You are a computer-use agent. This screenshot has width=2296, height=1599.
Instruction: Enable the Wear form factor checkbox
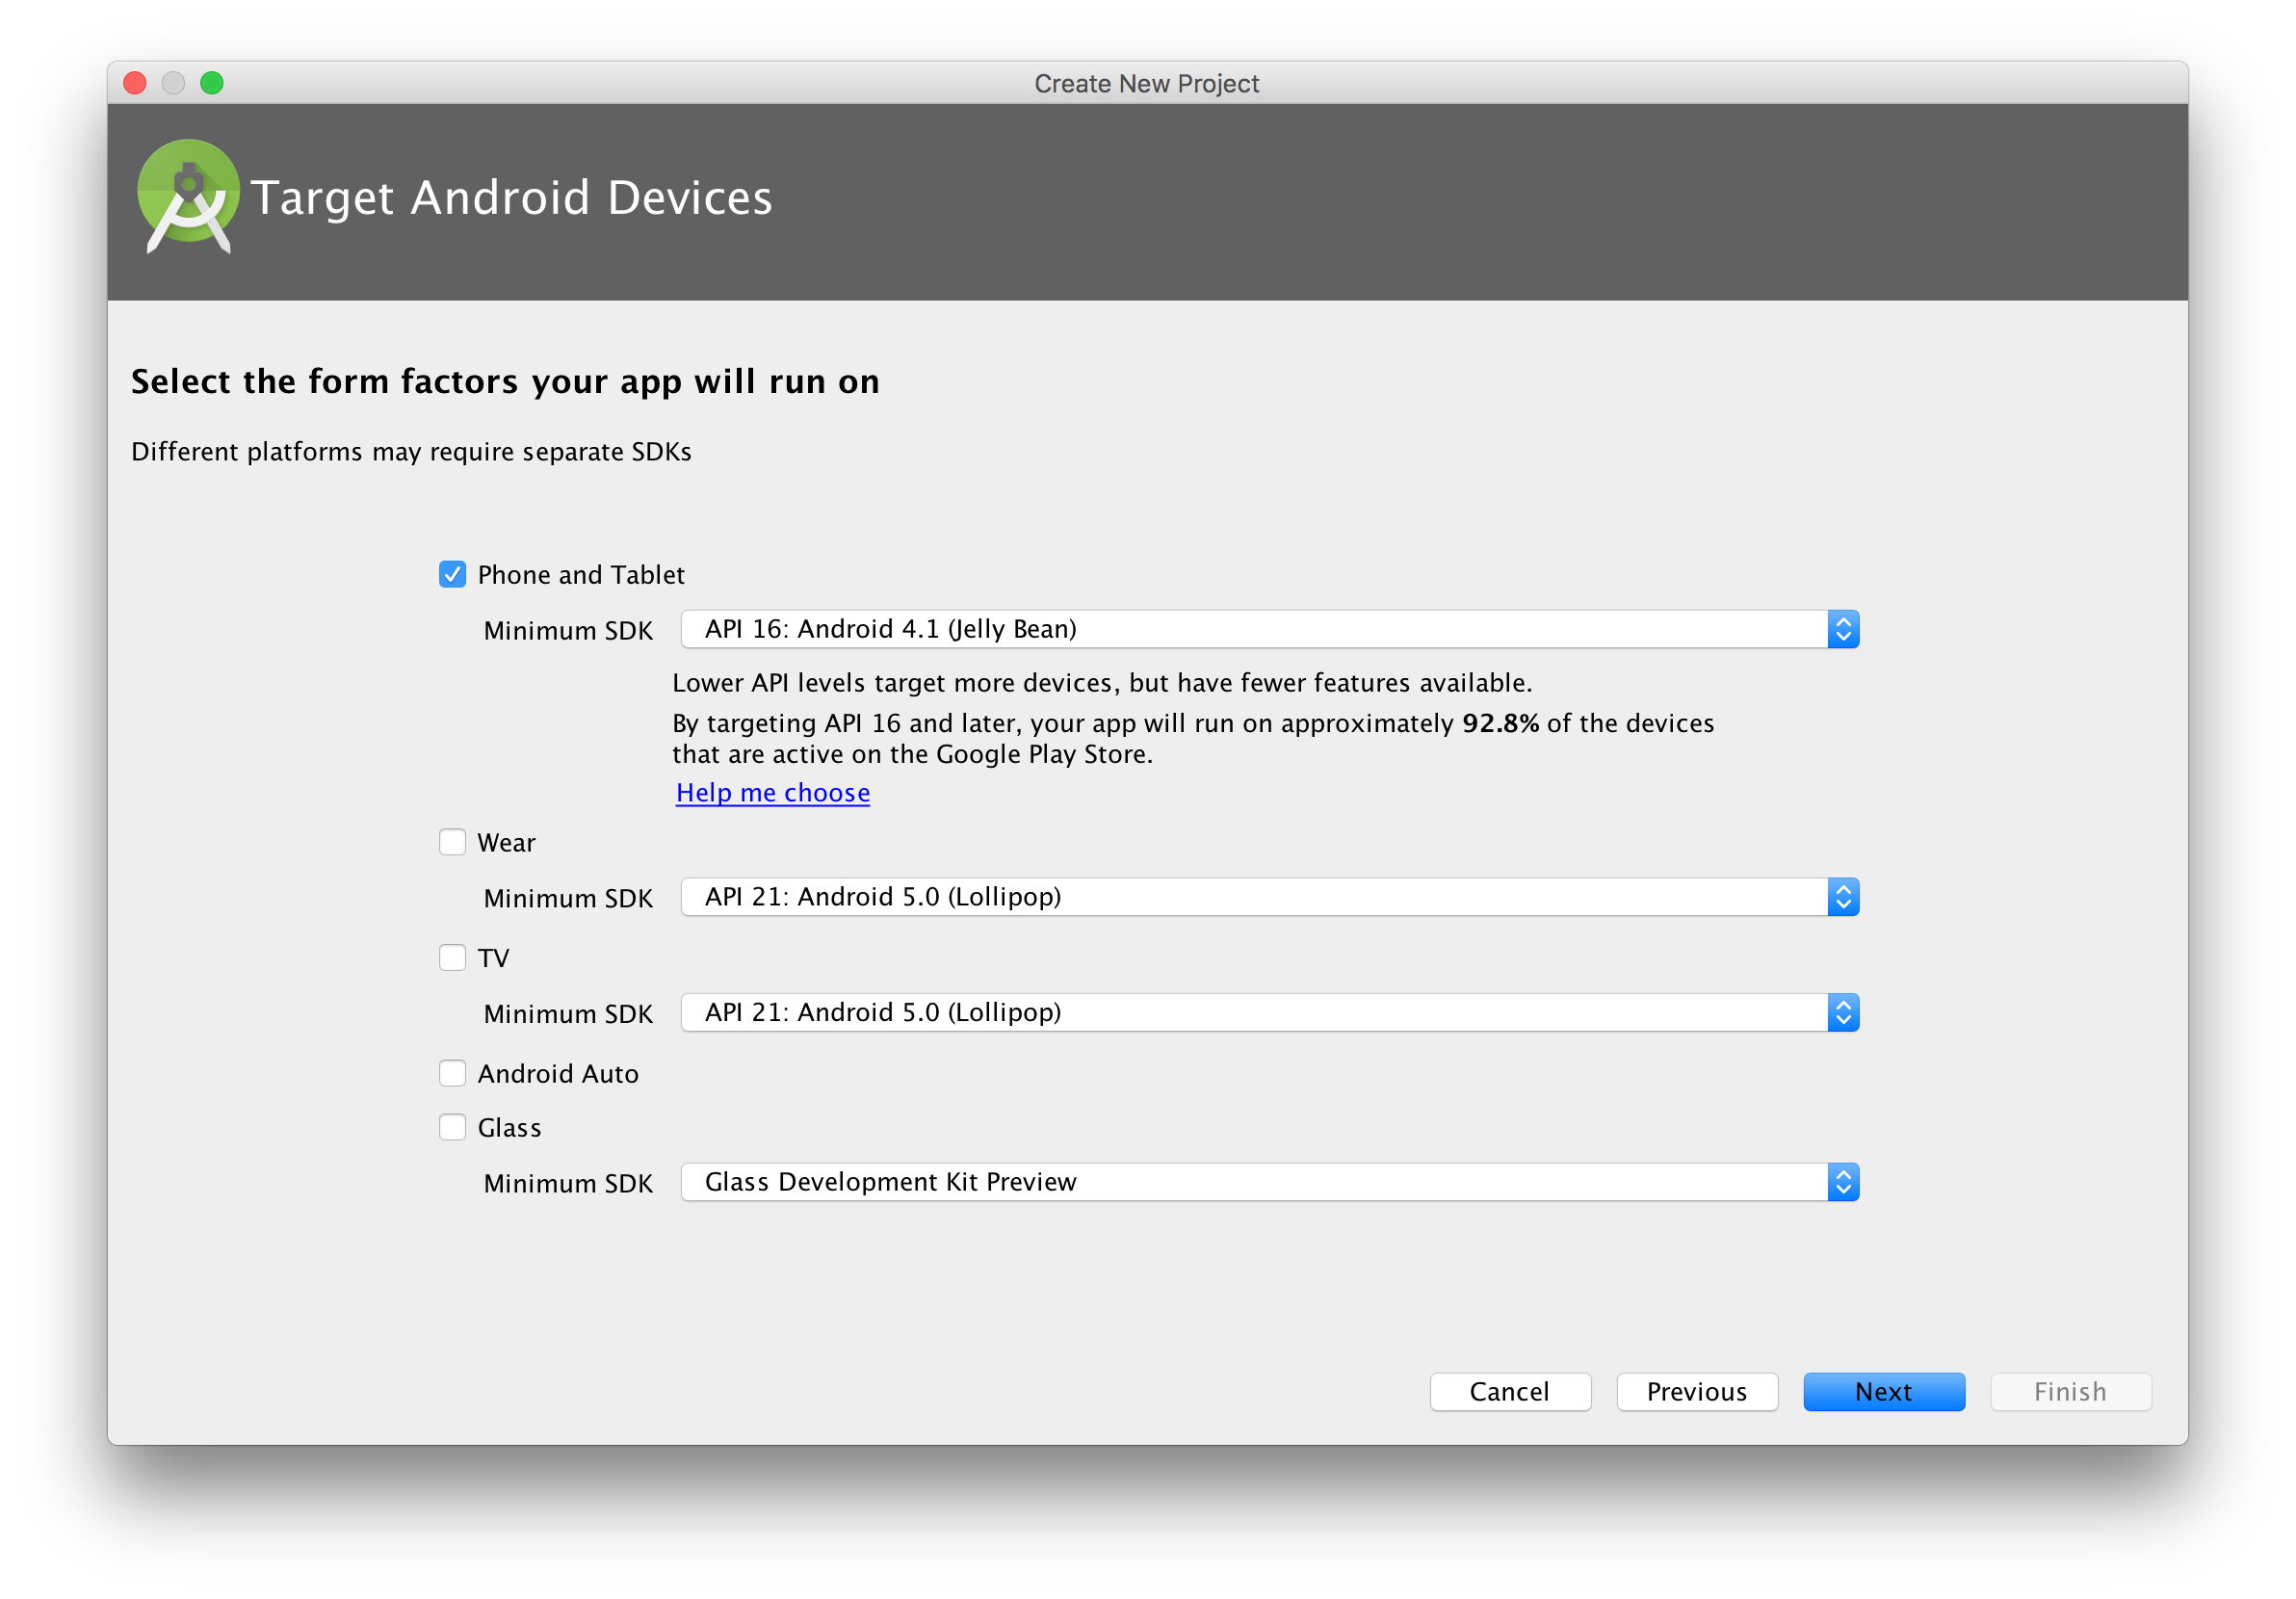(x=452, y=842)
